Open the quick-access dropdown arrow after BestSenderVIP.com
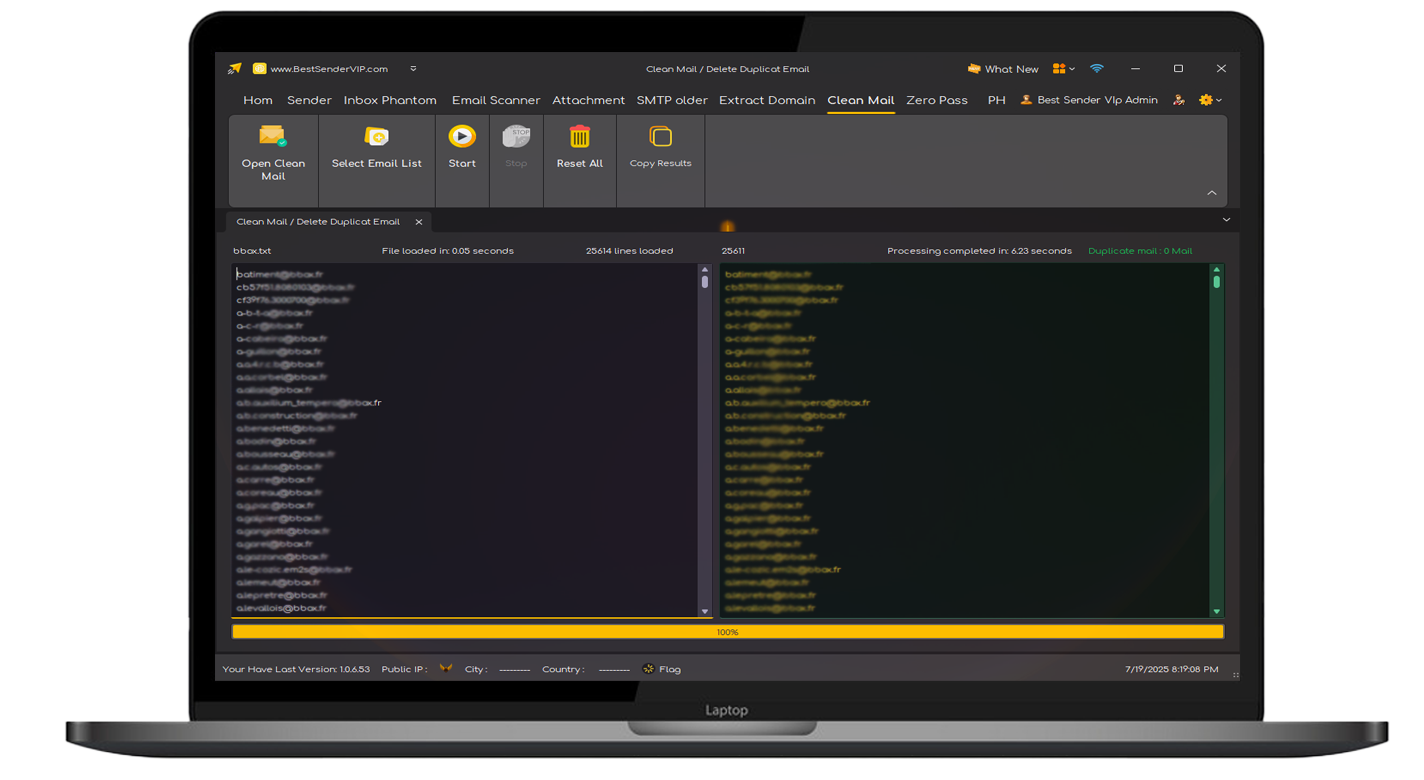Viewport: 1424px width, 780px height. (x=413, y=69)
